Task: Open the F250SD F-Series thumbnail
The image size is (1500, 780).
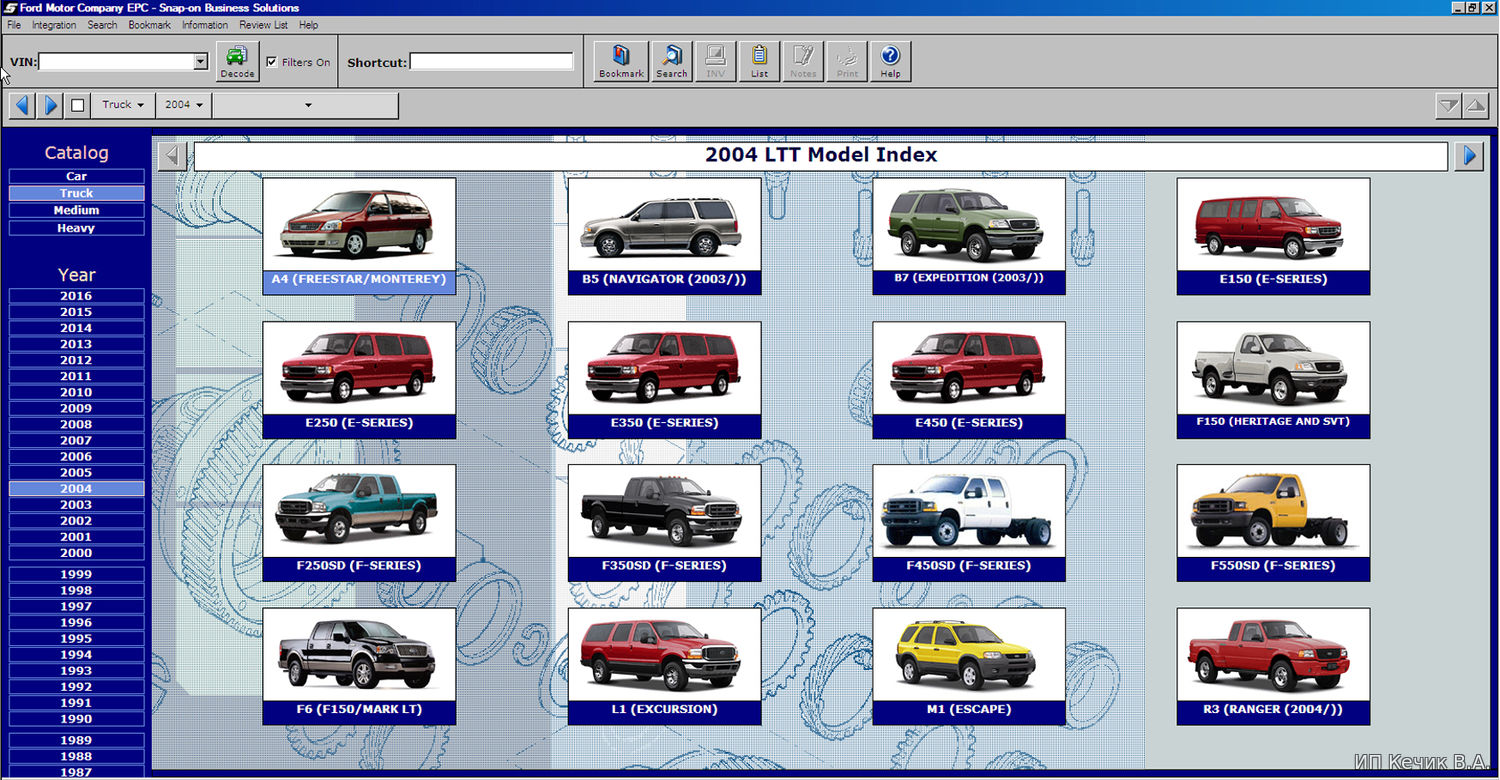Action: coord(359,523)
